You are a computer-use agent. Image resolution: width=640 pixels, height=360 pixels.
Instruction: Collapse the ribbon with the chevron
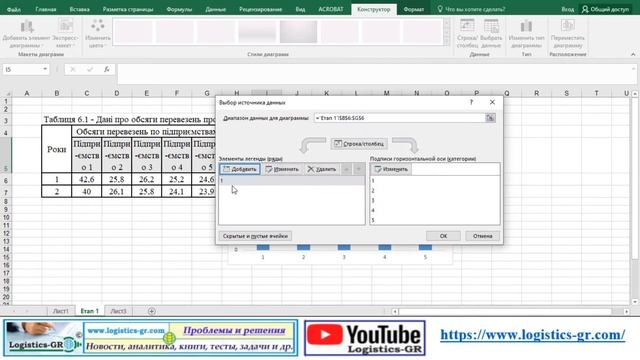(x=633, y=54)
